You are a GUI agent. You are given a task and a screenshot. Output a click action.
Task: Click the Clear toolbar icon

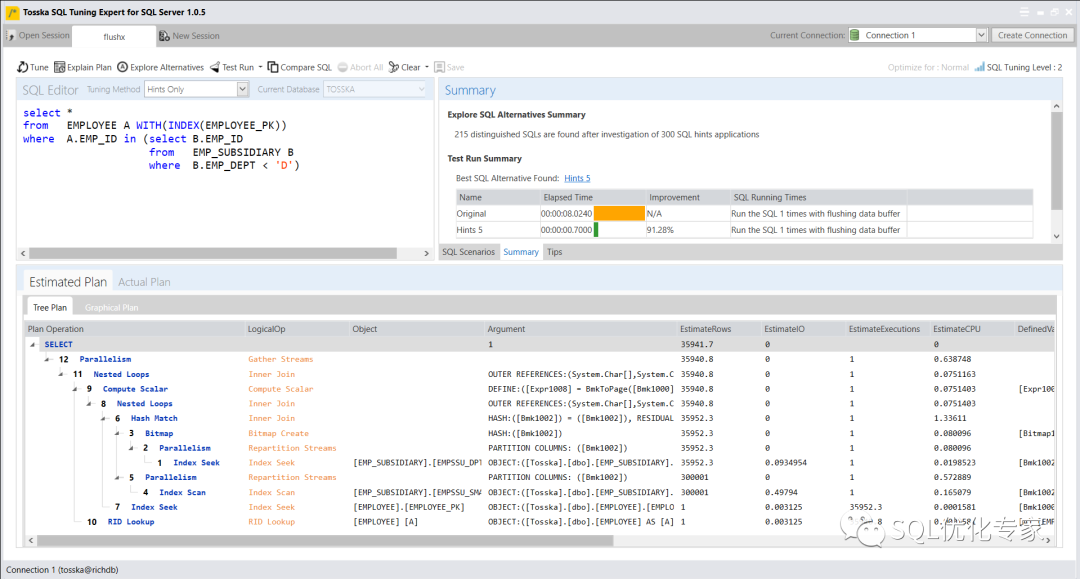pyautogui.click(x=395, y=67)
